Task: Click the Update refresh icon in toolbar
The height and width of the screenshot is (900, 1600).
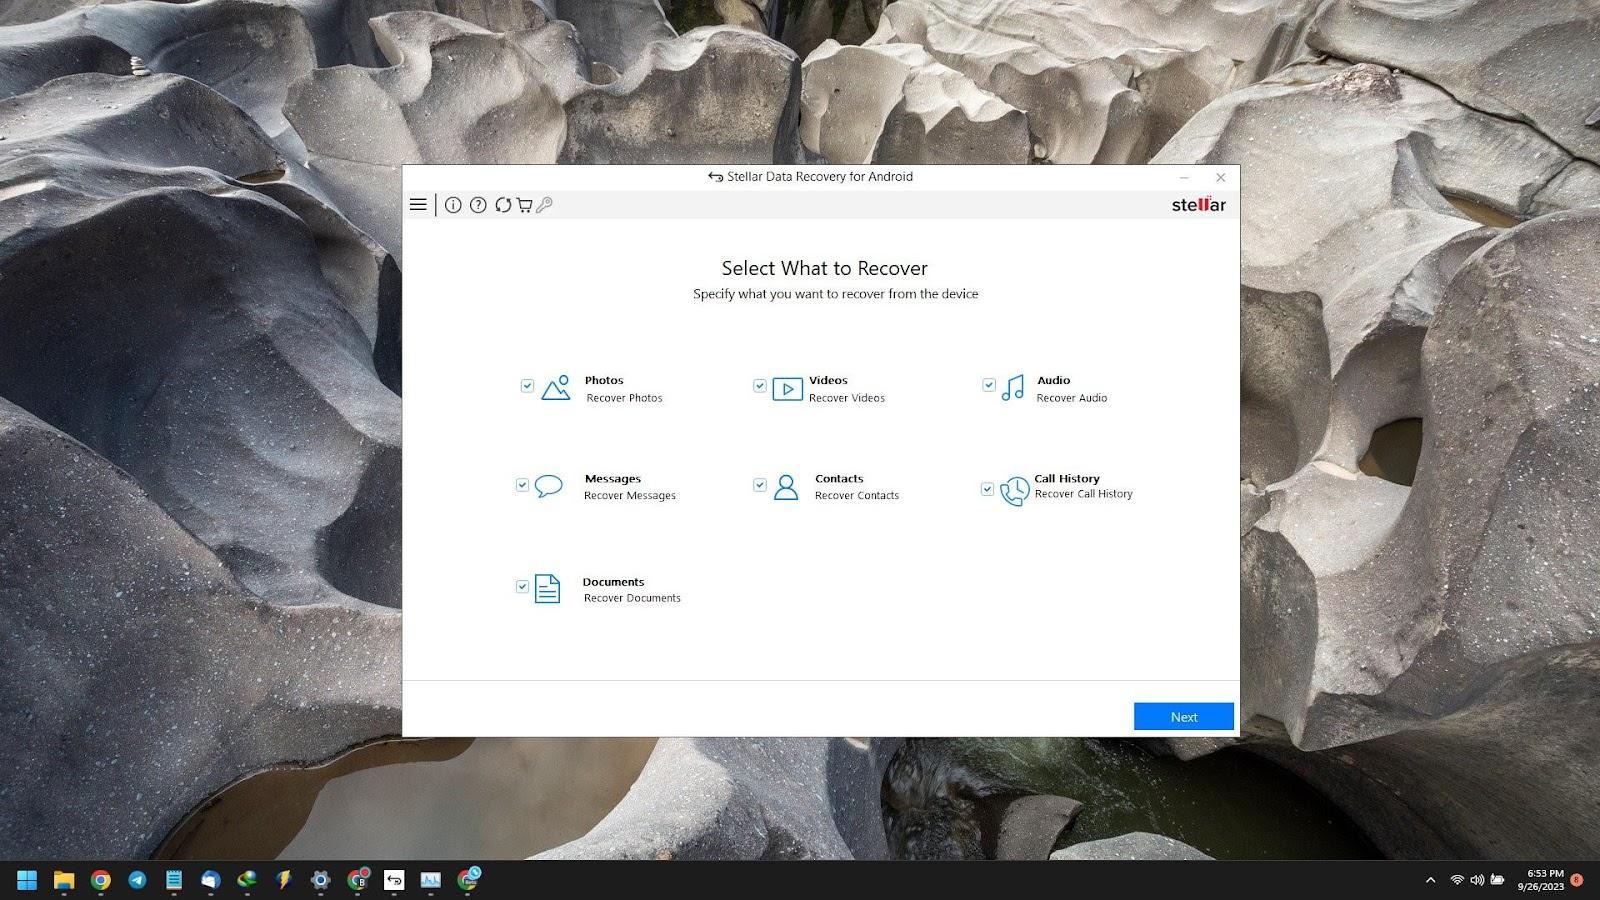Action: [503, 205]
